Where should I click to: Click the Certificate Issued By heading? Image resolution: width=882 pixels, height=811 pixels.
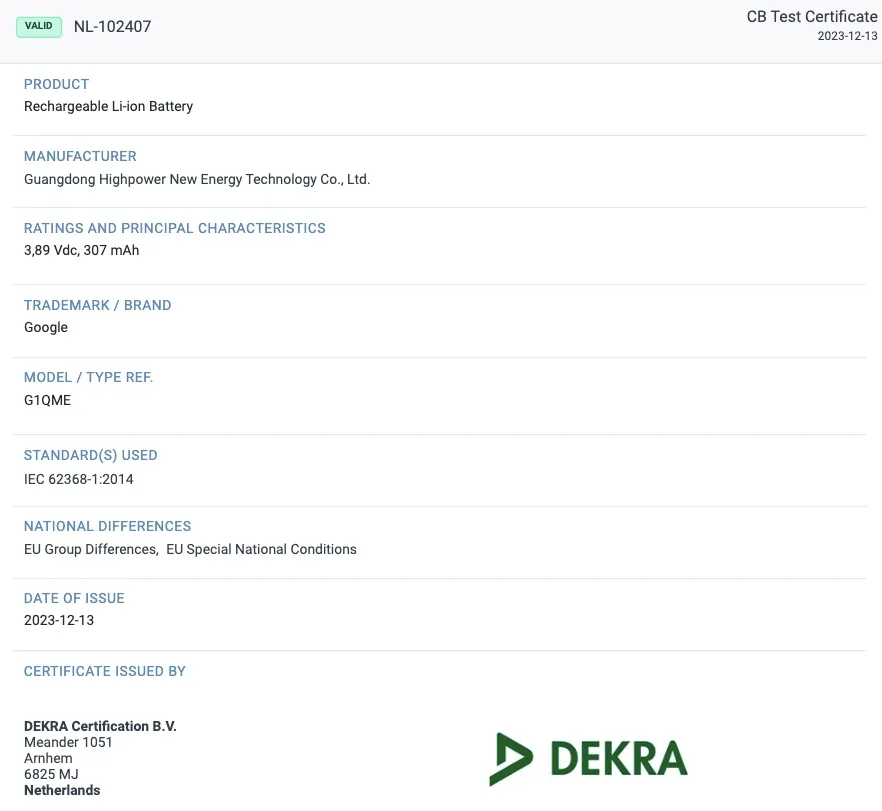click(104, 671)
